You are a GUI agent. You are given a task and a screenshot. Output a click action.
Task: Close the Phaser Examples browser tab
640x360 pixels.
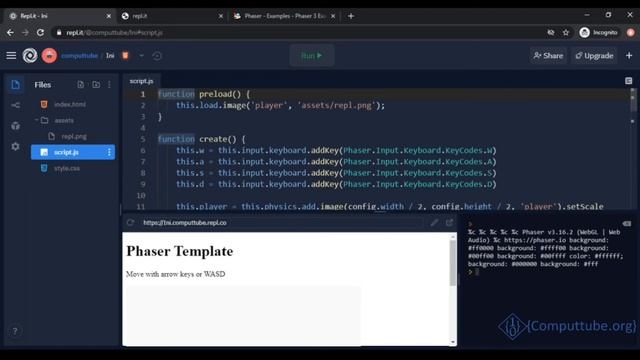click(x=333, y=16)
